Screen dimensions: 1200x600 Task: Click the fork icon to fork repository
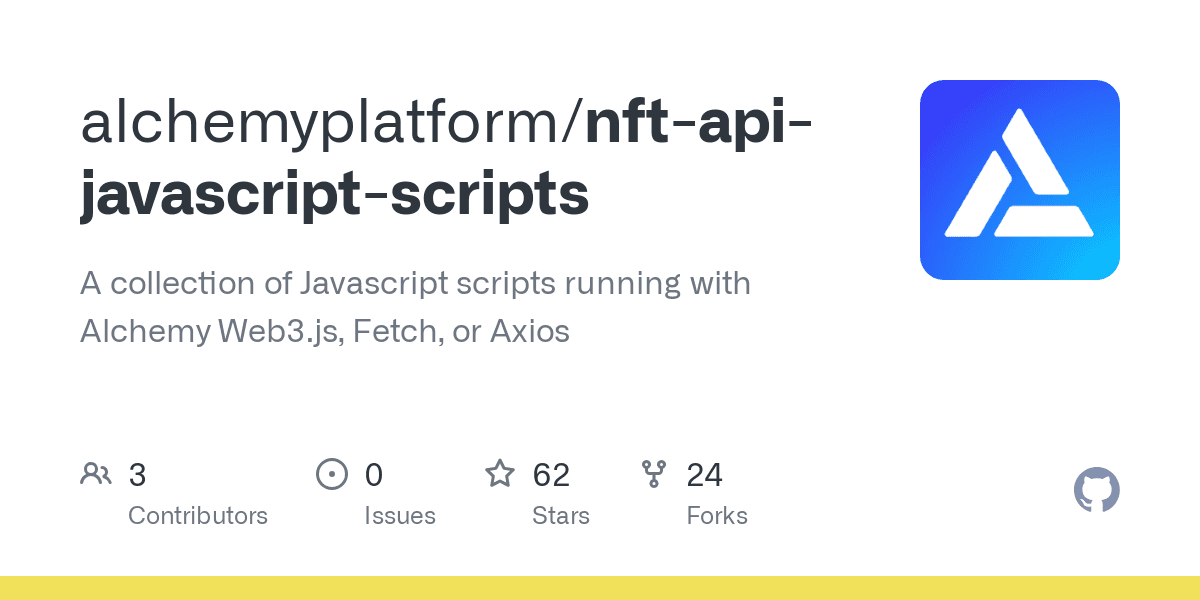(x=655, y=473)
